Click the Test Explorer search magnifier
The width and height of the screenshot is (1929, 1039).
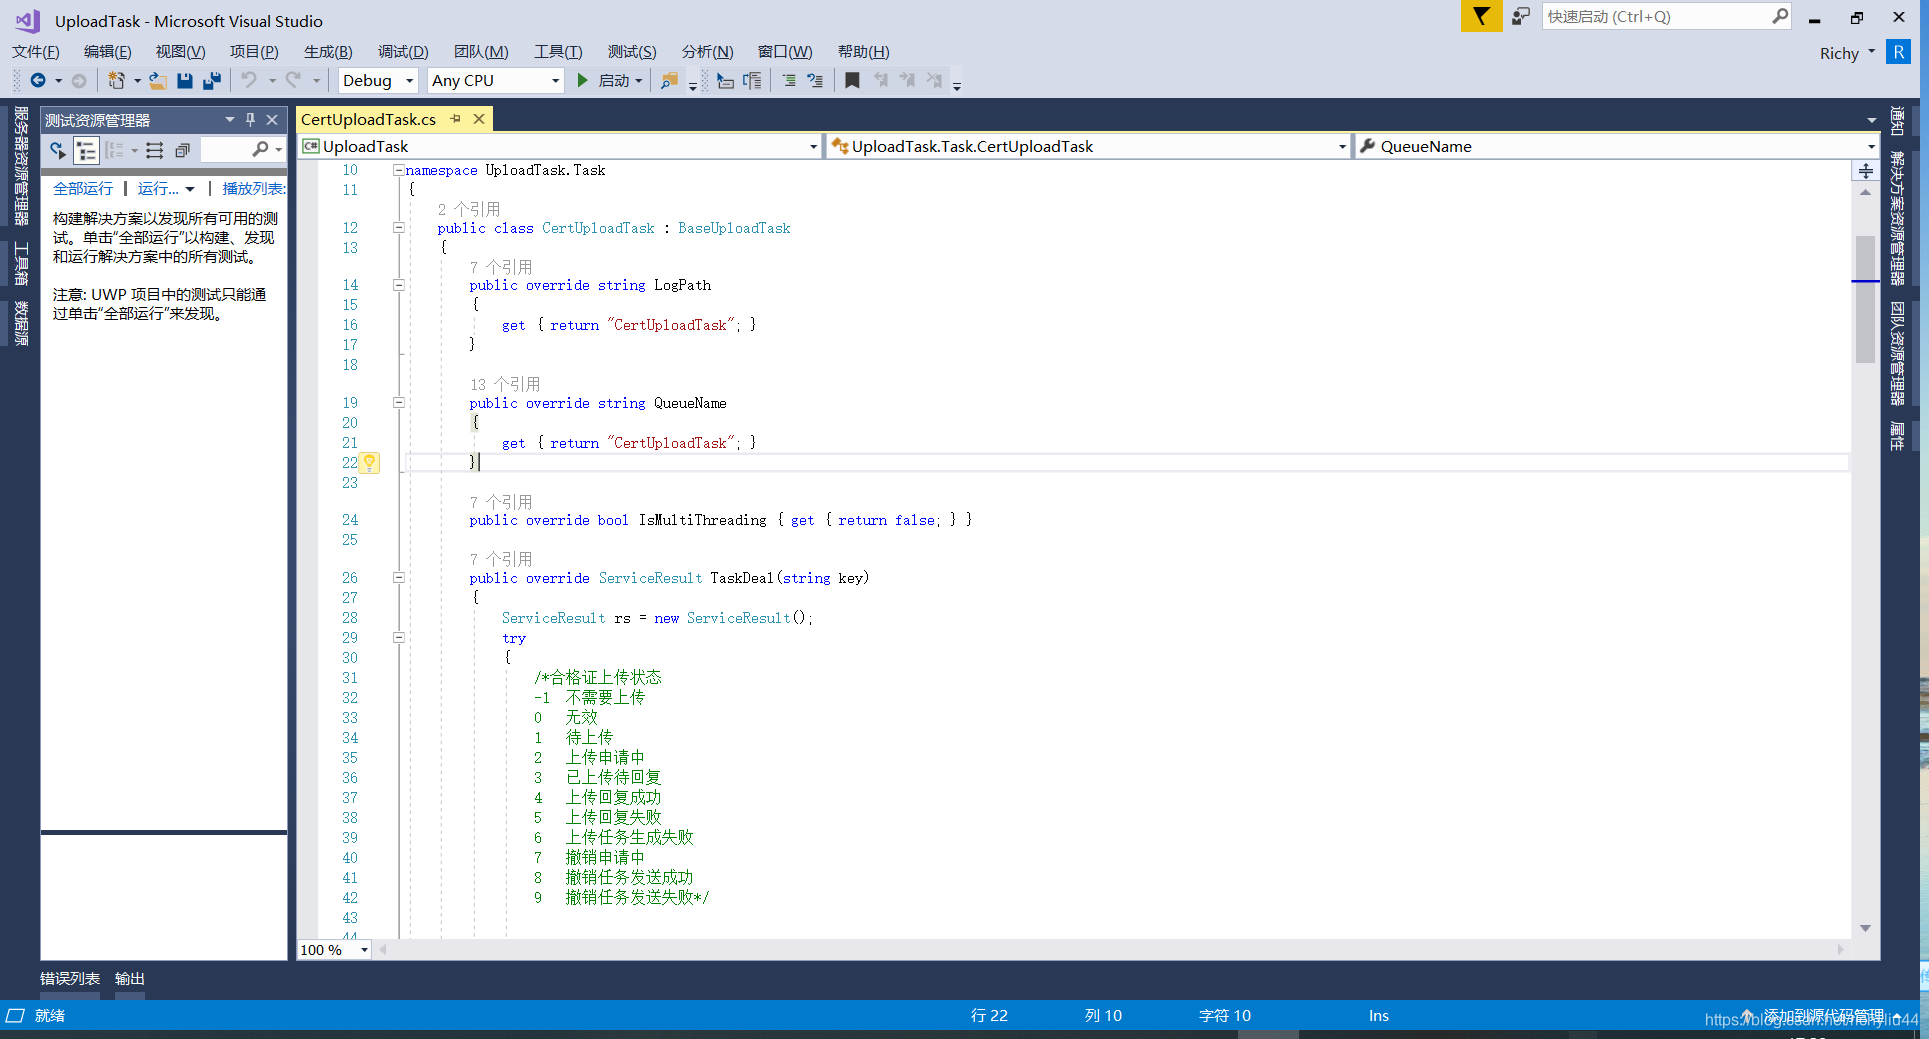pyautogui.click(x=261, y=150)
